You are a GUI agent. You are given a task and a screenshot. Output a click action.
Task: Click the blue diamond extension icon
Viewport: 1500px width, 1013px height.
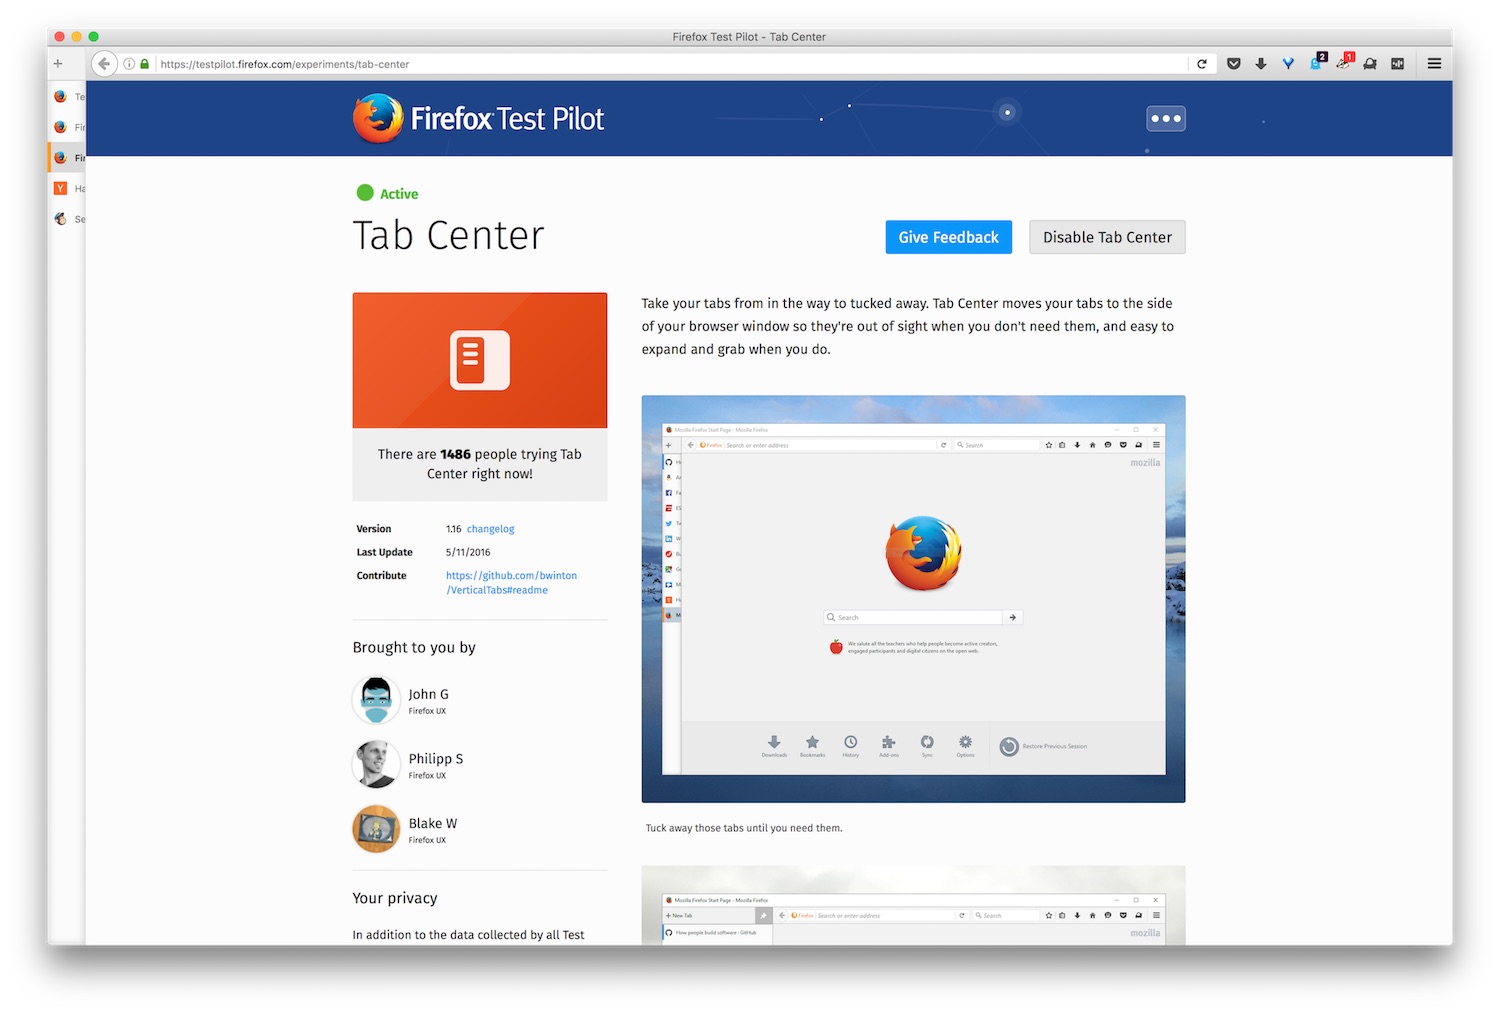coord(1288,64)
